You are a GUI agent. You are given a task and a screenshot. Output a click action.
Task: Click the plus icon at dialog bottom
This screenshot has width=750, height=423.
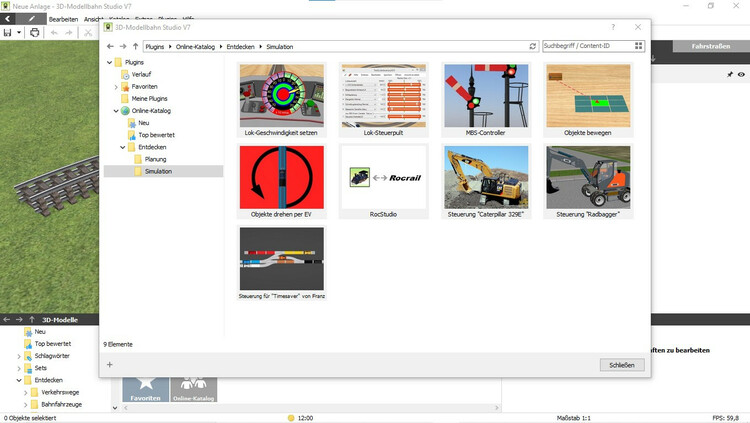point(110,365)
